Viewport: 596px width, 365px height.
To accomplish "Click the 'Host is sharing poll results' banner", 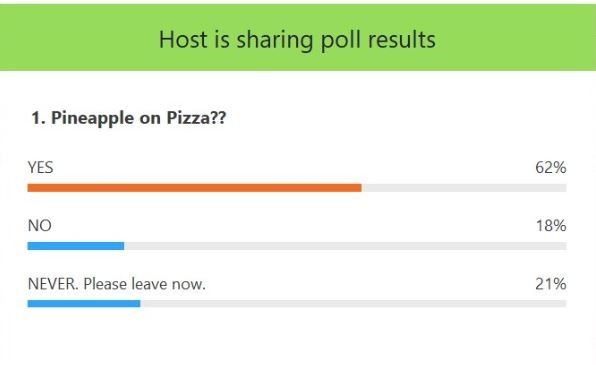I will 298,37.
